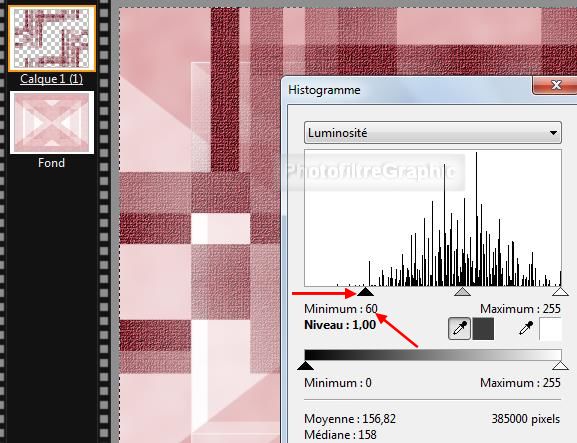577x443 pixels.
Task: Click the gray midtone level slider triangle
Action: 463,292
